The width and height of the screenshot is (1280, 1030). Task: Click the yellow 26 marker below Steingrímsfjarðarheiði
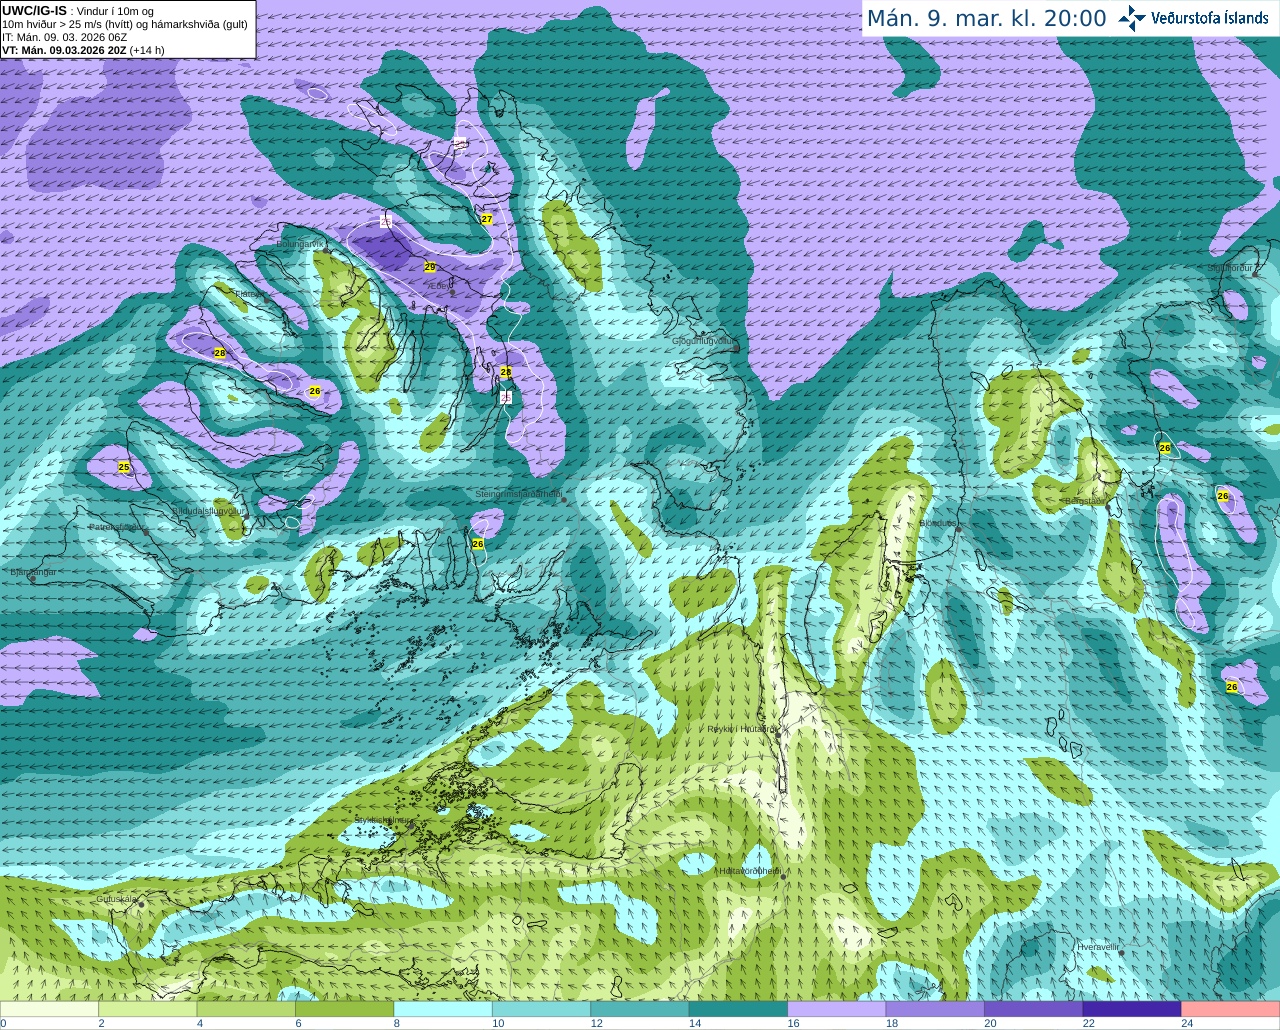(x=478, y=544)
